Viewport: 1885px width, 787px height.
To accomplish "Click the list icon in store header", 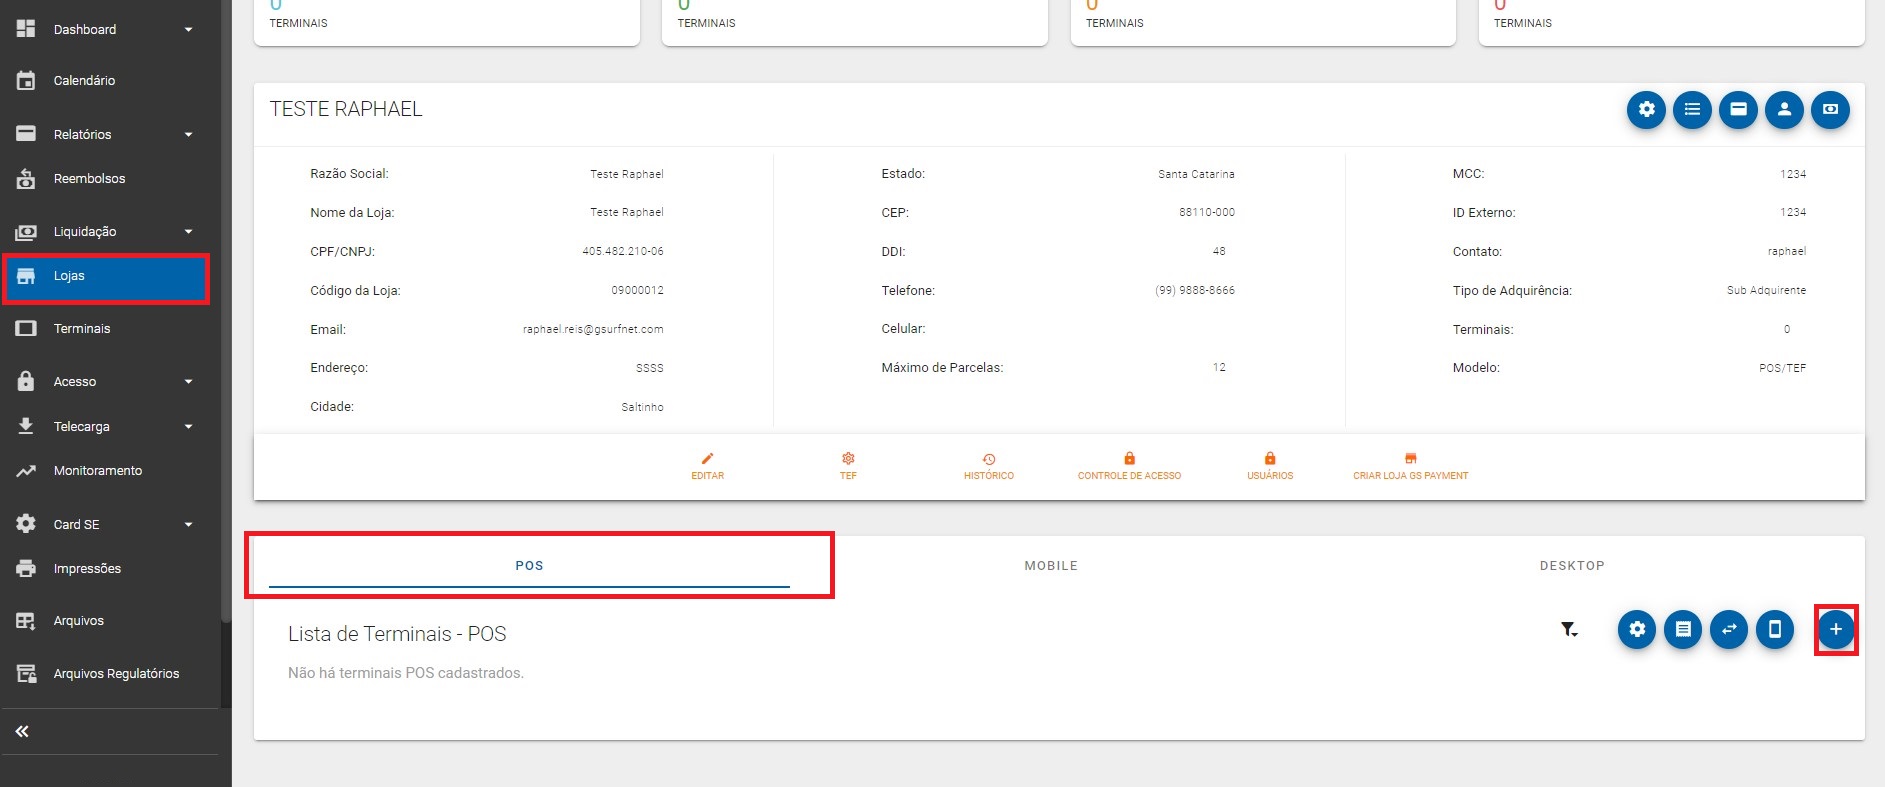I will [x=1692, y=110].
